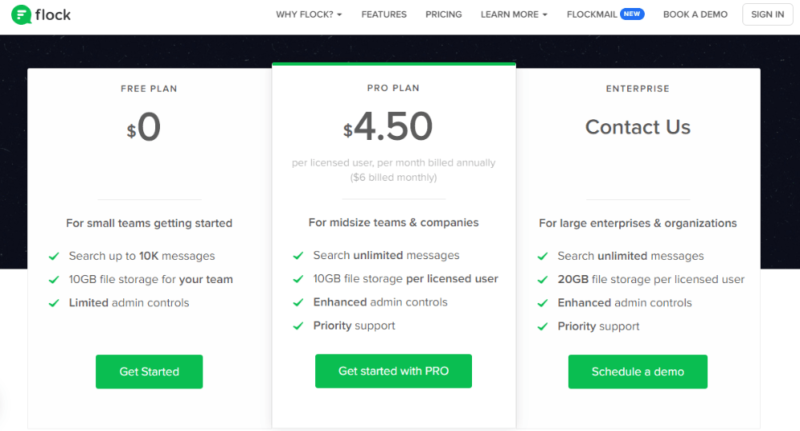Click the BOOK A DEMO link
This screenshot has width=800, height=431.
tap(696, 15)
